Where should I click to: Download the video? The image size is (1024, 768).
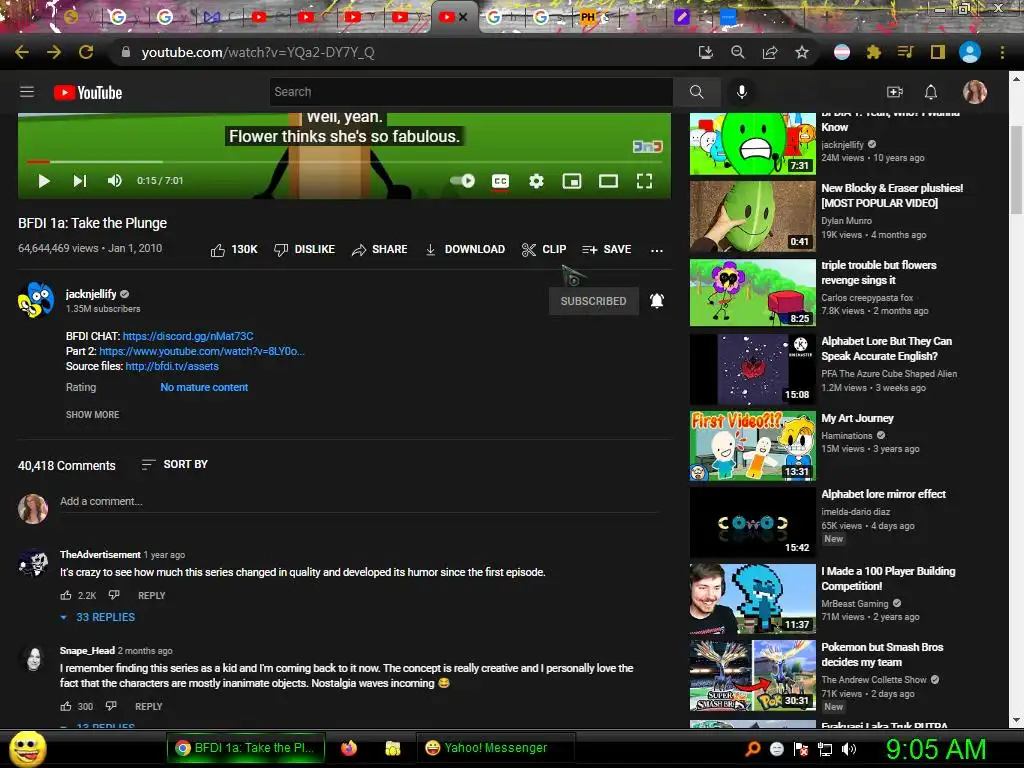point(465,249)
